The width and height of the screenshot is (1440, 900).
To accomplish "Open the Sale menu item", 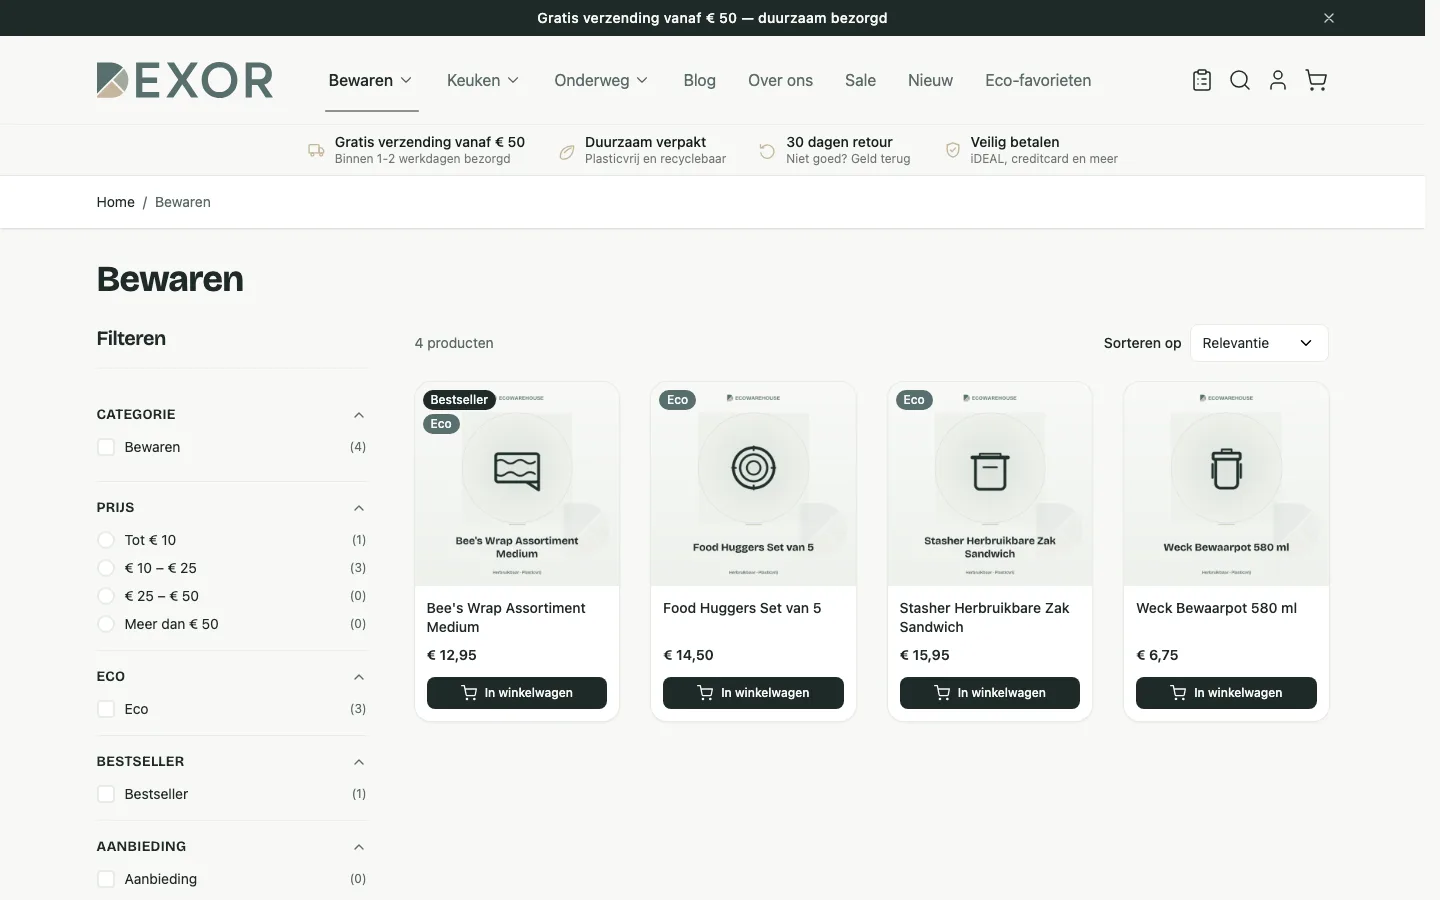I will click(x=860, y=80).
